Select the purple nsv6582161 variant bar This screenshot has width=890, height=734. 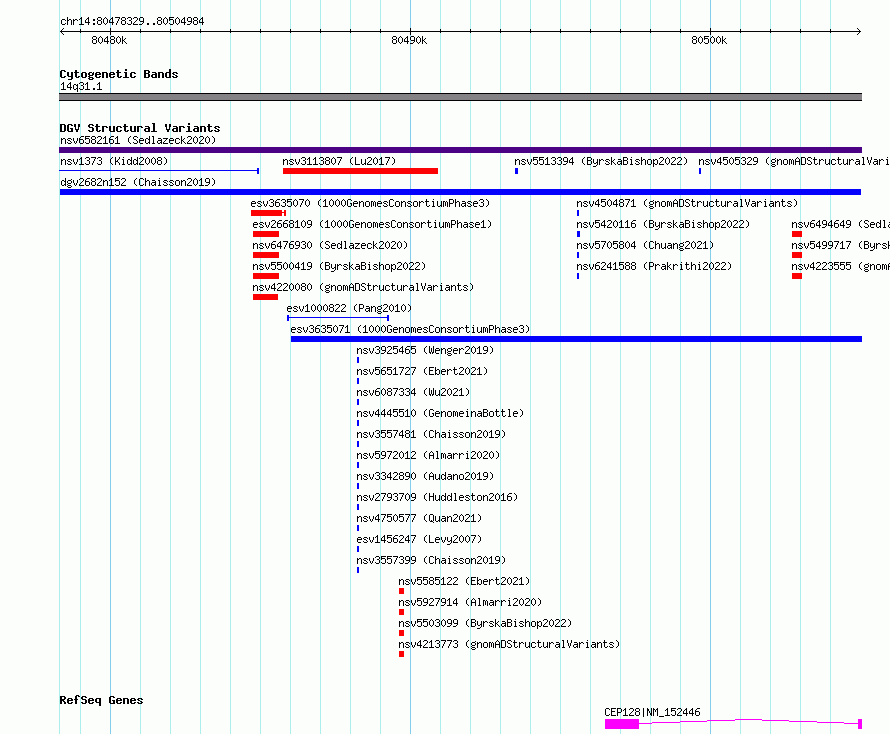460,150
